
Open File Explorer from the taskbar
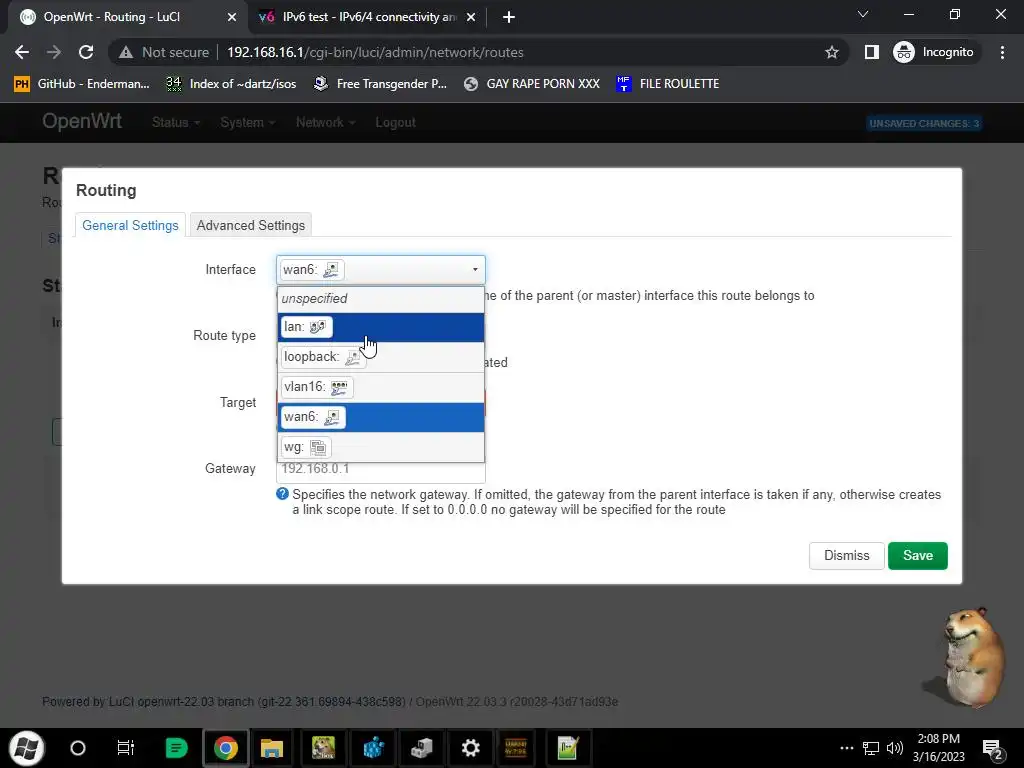click(272, 748)
